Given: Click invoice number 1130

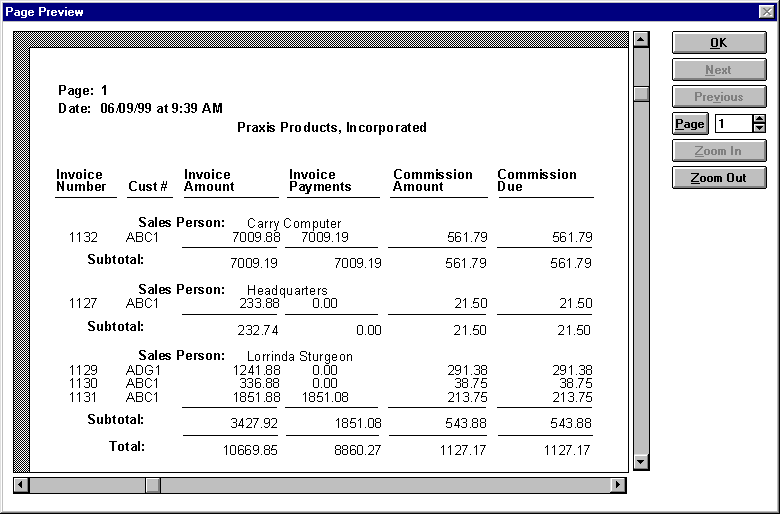Looking at the screenshot, I should point(83,384).
